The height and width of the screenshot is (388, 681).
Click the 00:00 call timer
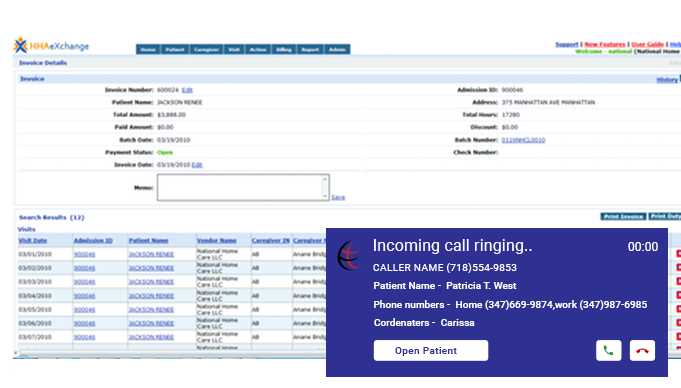pos(642,247)
